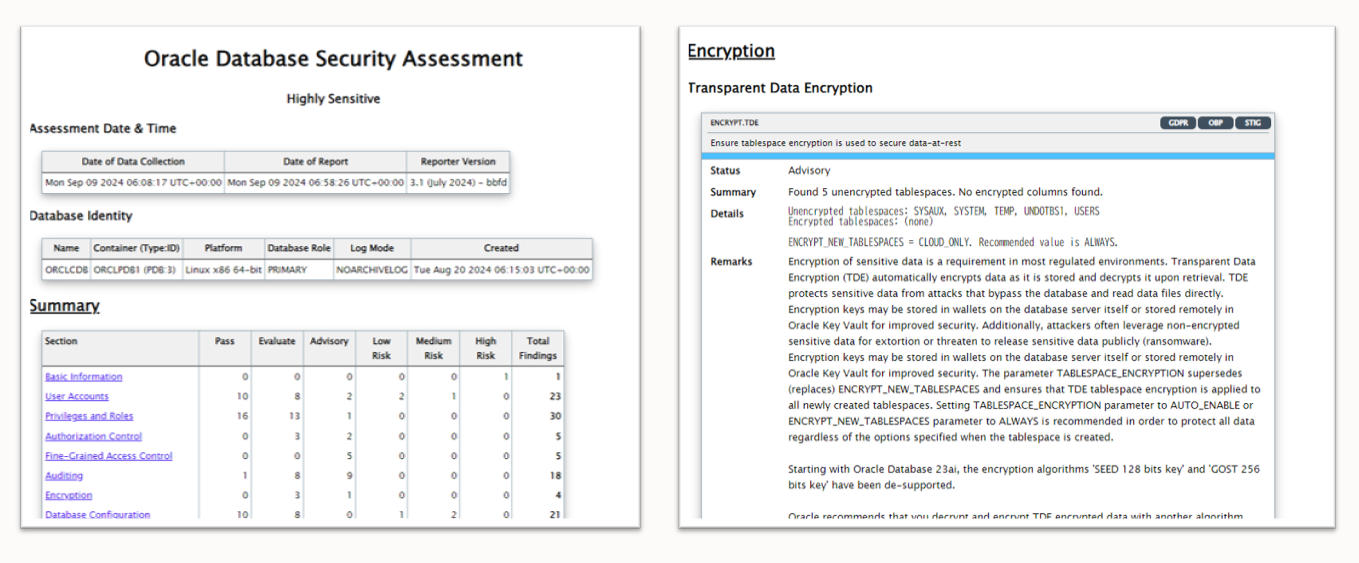Click the Status label in ENCRYPT.TDE finding
The width and height of the screenshot is (1359, 563).
tap(725, 171)
